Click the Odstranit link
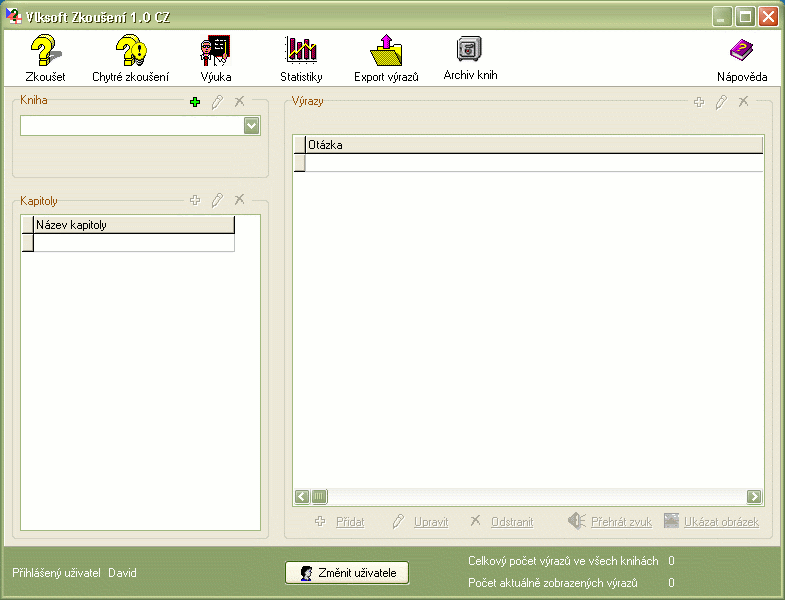This screenshot has width=785, height=600. coord(512,522)
